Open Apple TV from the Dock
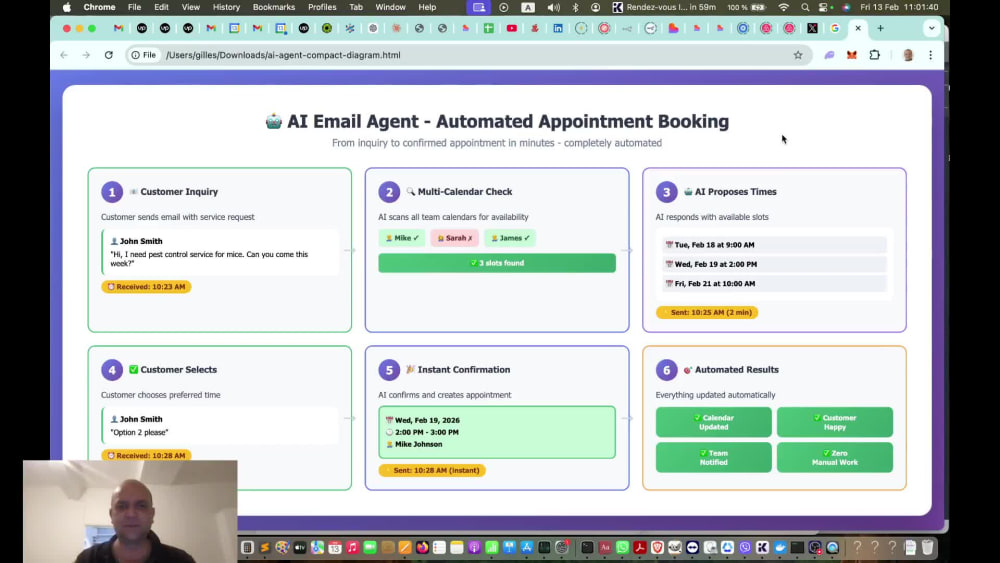This screenshot has width=1000, height=563. point(299,547)
